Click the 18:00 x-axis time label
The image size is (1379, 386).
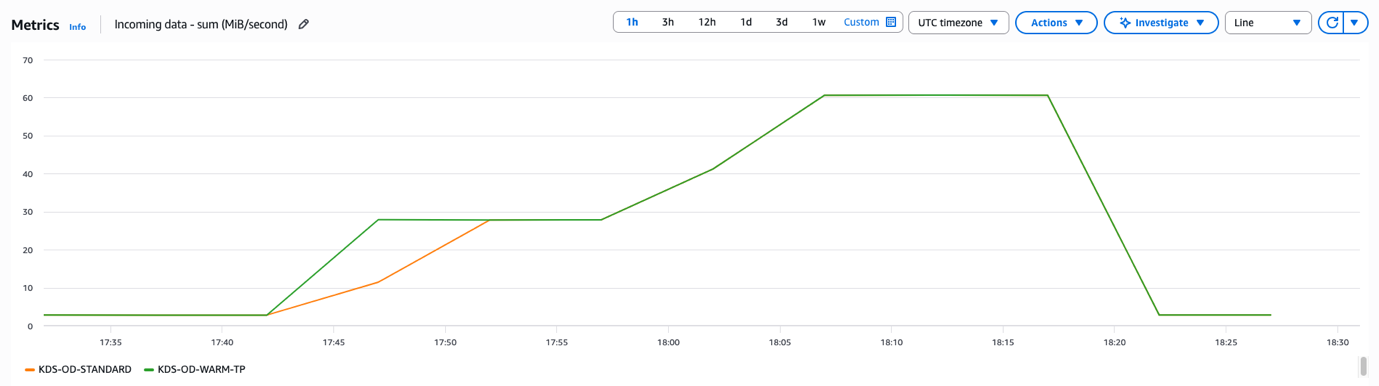(x=669, y=342)
